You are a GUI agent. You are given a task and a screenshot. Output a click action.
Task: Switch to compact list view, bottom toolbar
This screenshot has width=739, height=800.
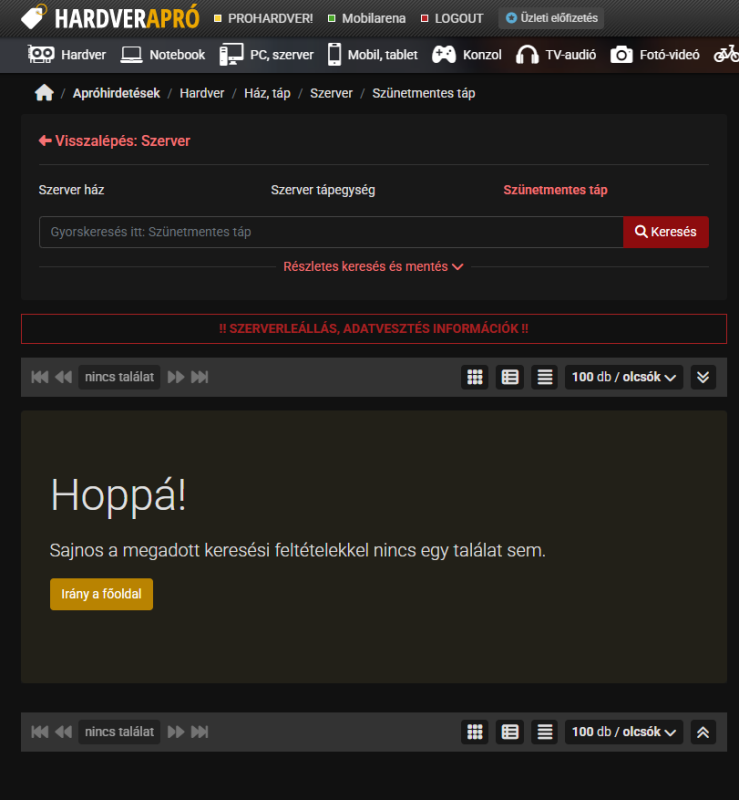[x=545, y=732]
